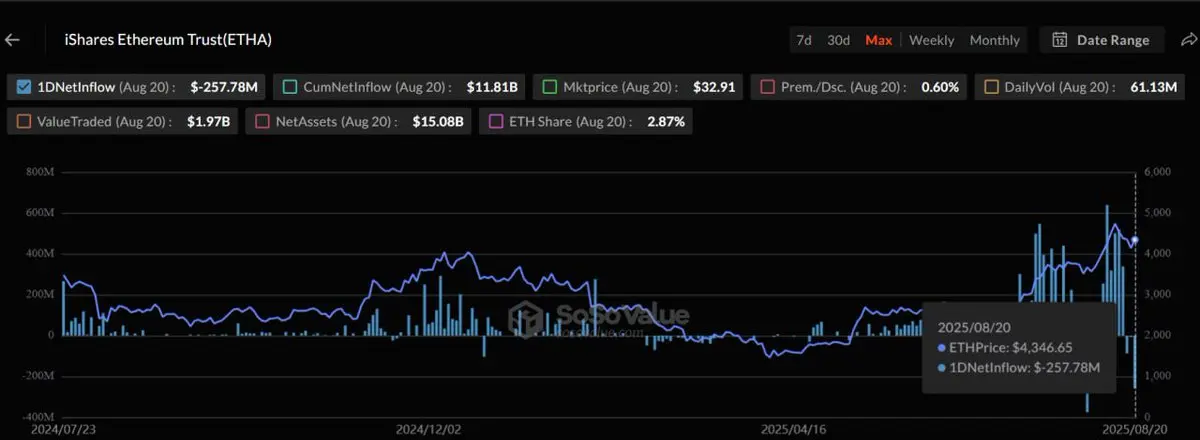Open the share arrow icon

[x=1188, y=40]
